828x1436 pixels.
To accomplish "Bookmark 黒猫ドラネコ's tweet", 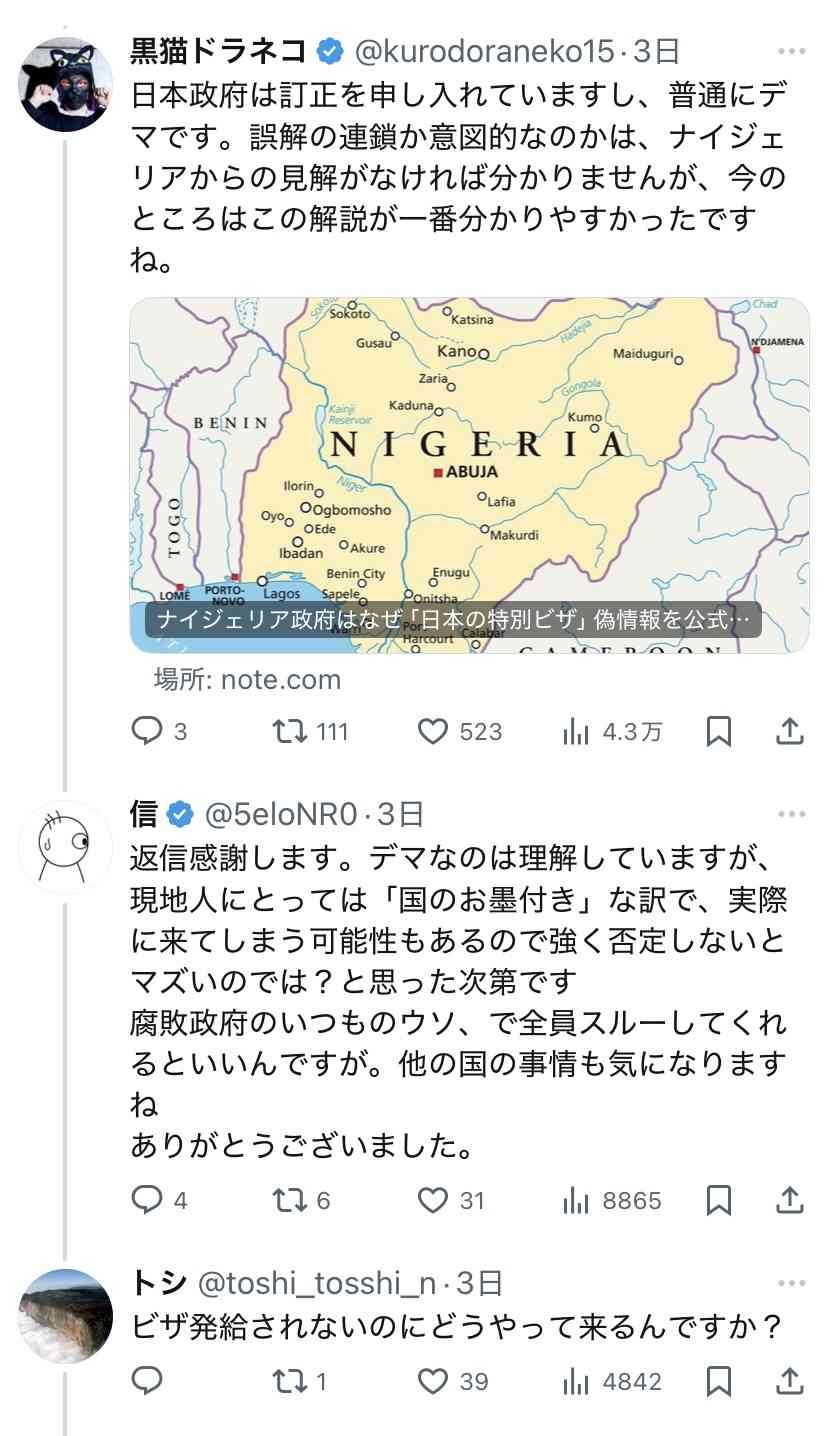I will (718, 732).
